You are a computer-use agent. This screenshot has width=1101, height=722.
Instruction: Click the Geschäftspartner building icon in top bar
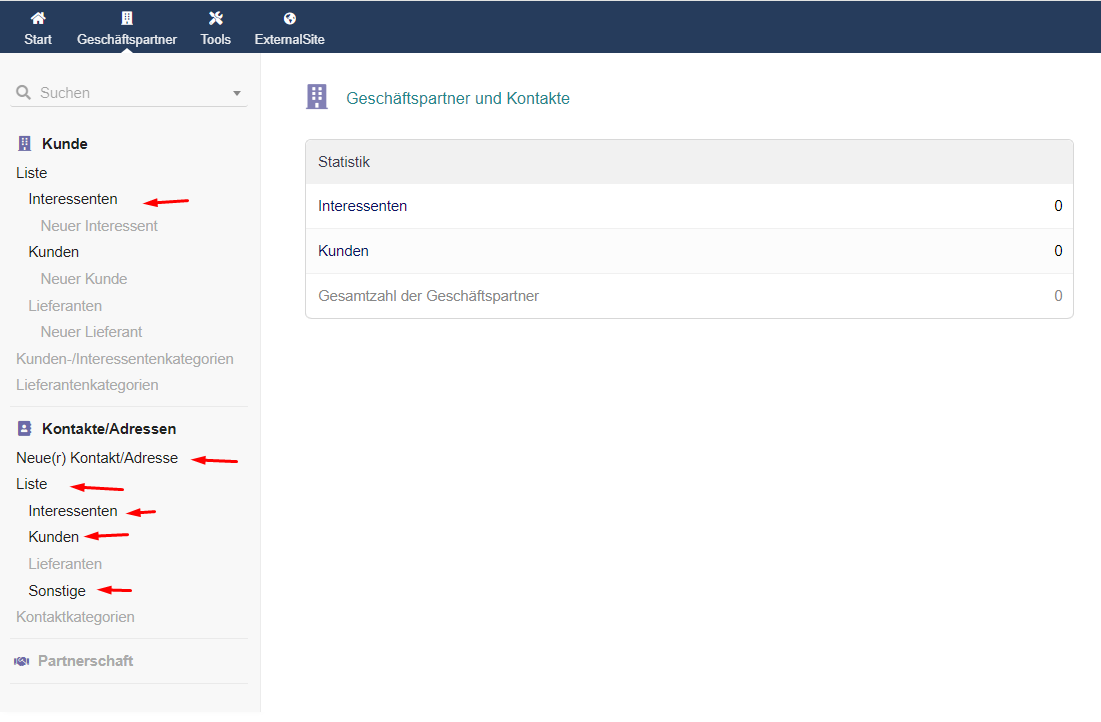127,18
